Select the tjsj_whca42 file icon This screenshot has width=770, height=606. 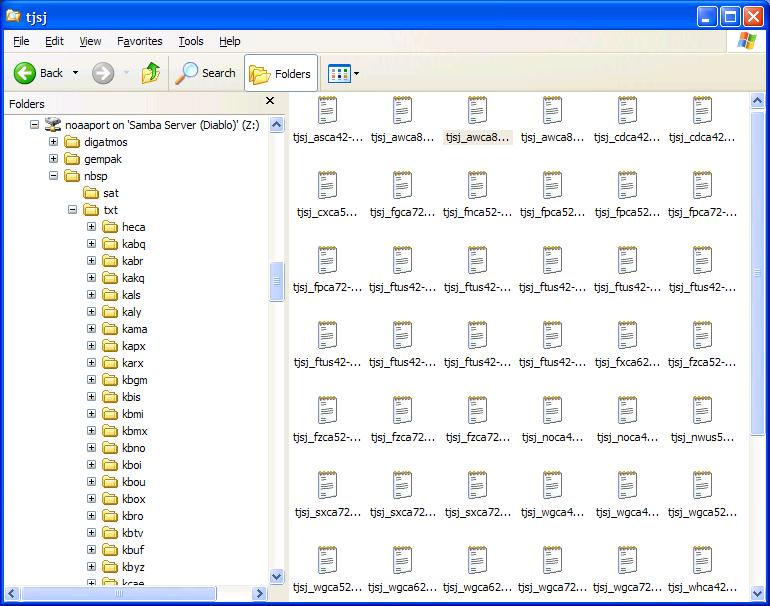702,560
